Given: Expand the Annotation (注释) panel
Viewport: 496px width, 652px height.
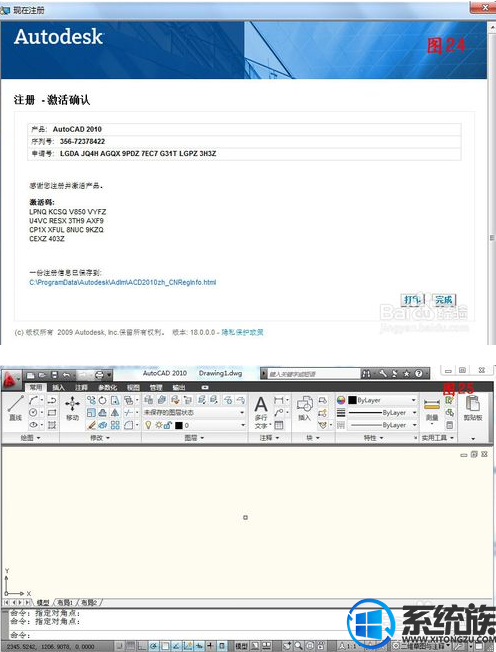Looking at the screenshot, I should pos(269,438).
